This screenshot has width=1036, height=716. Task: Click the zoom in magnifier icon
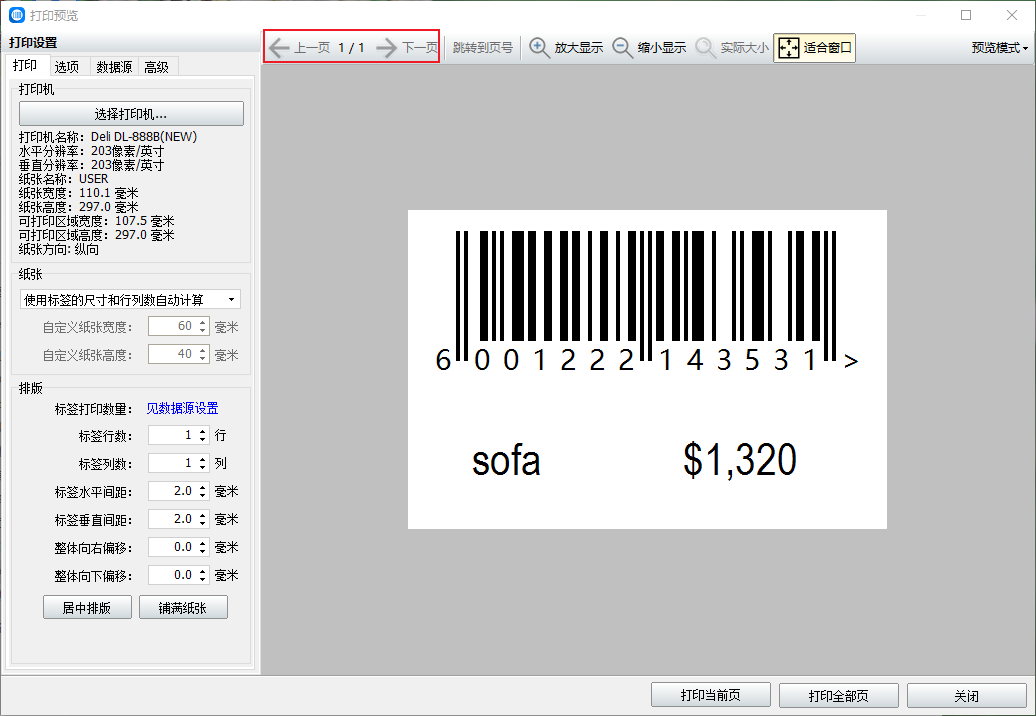(x=539, y=48)
